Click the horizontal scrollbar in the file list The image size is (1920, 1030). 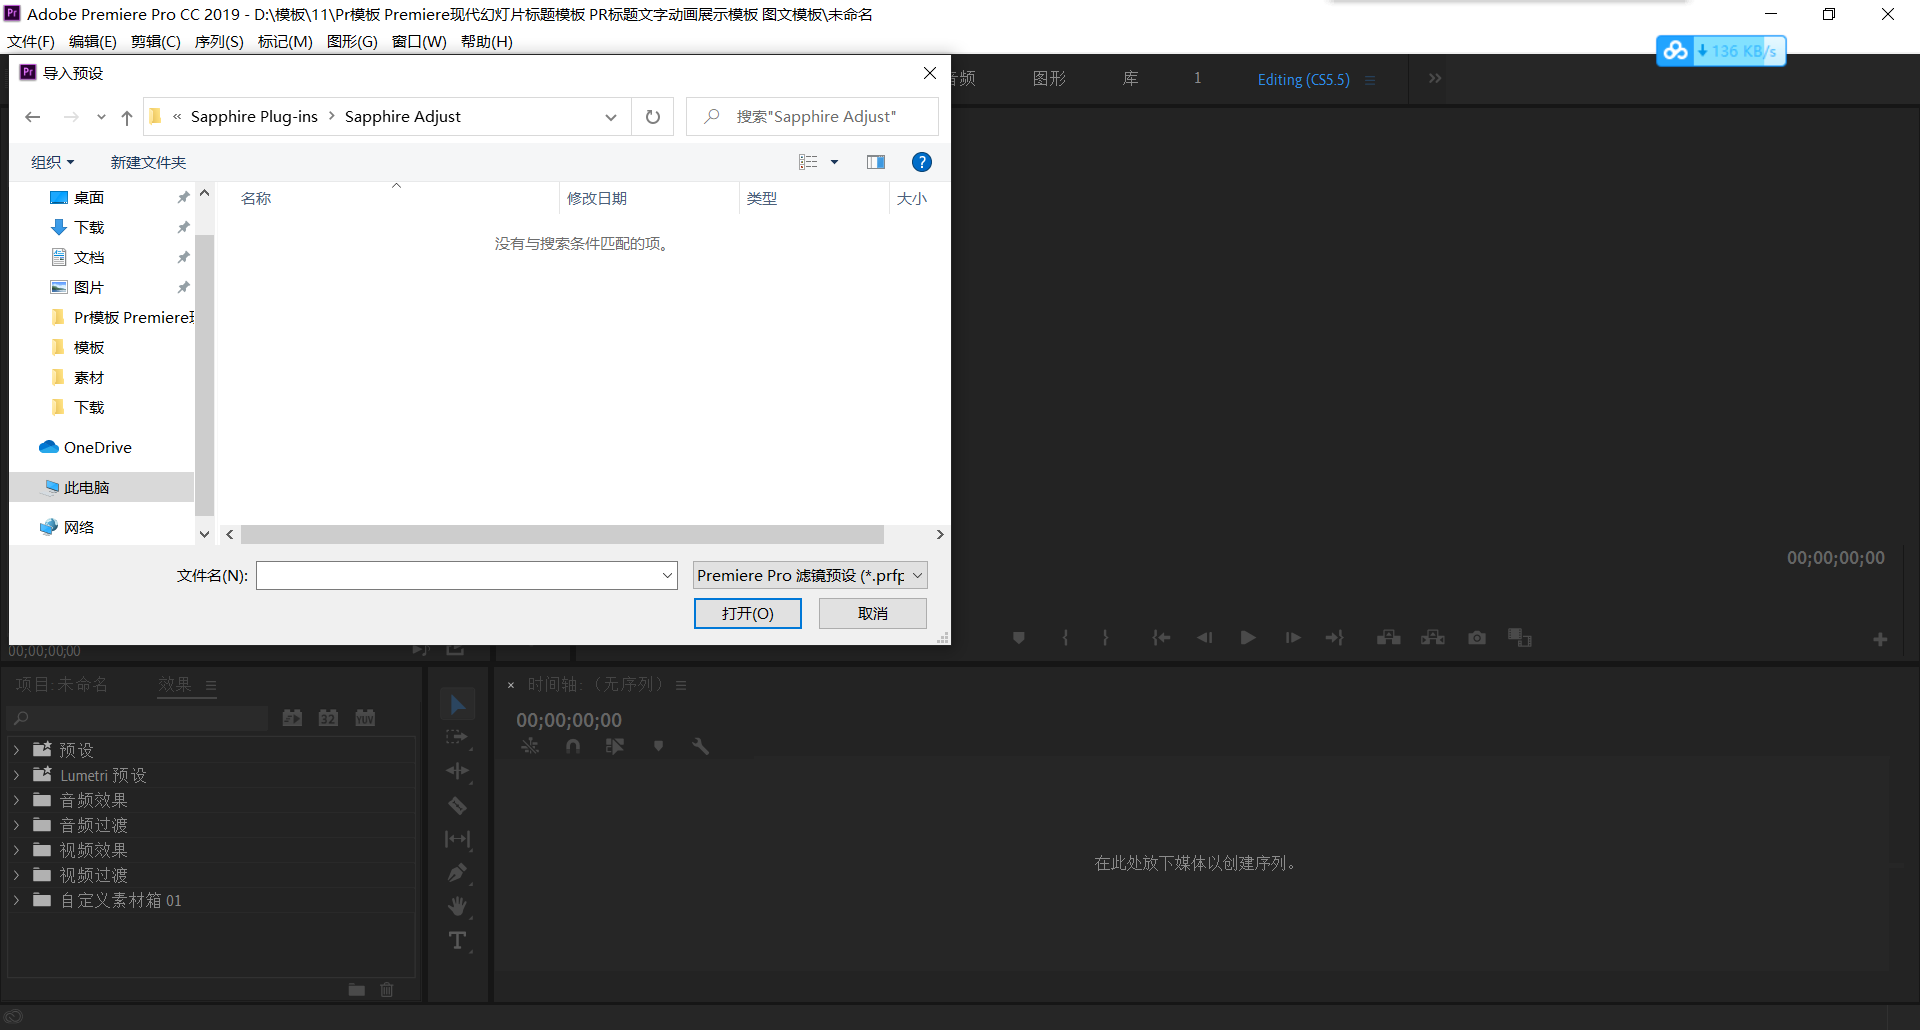[x=562, y=534]
